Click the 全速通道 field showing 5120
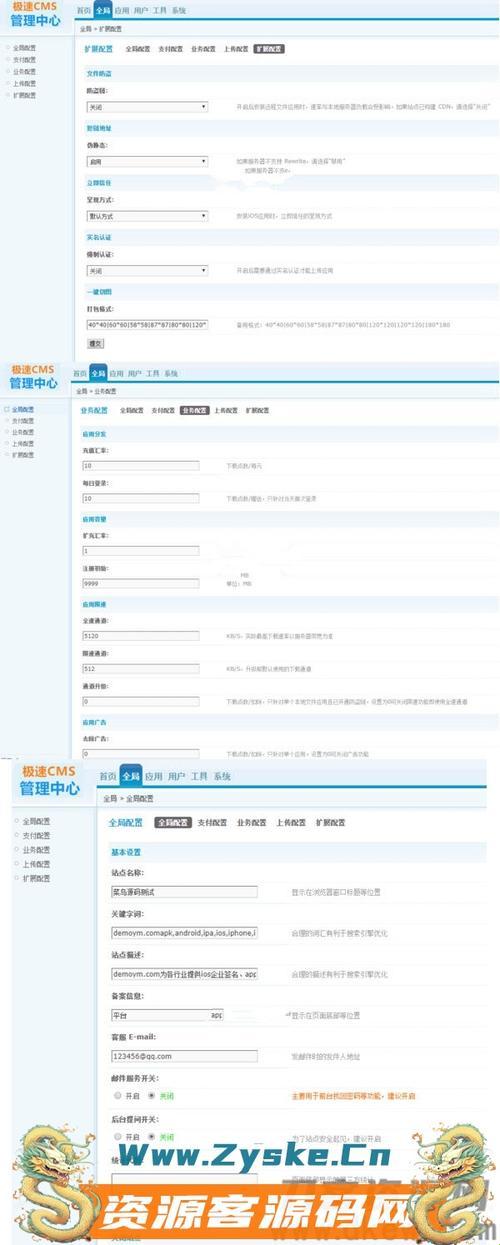This screenshot has width=500, height=1245. tap(141, 635)
